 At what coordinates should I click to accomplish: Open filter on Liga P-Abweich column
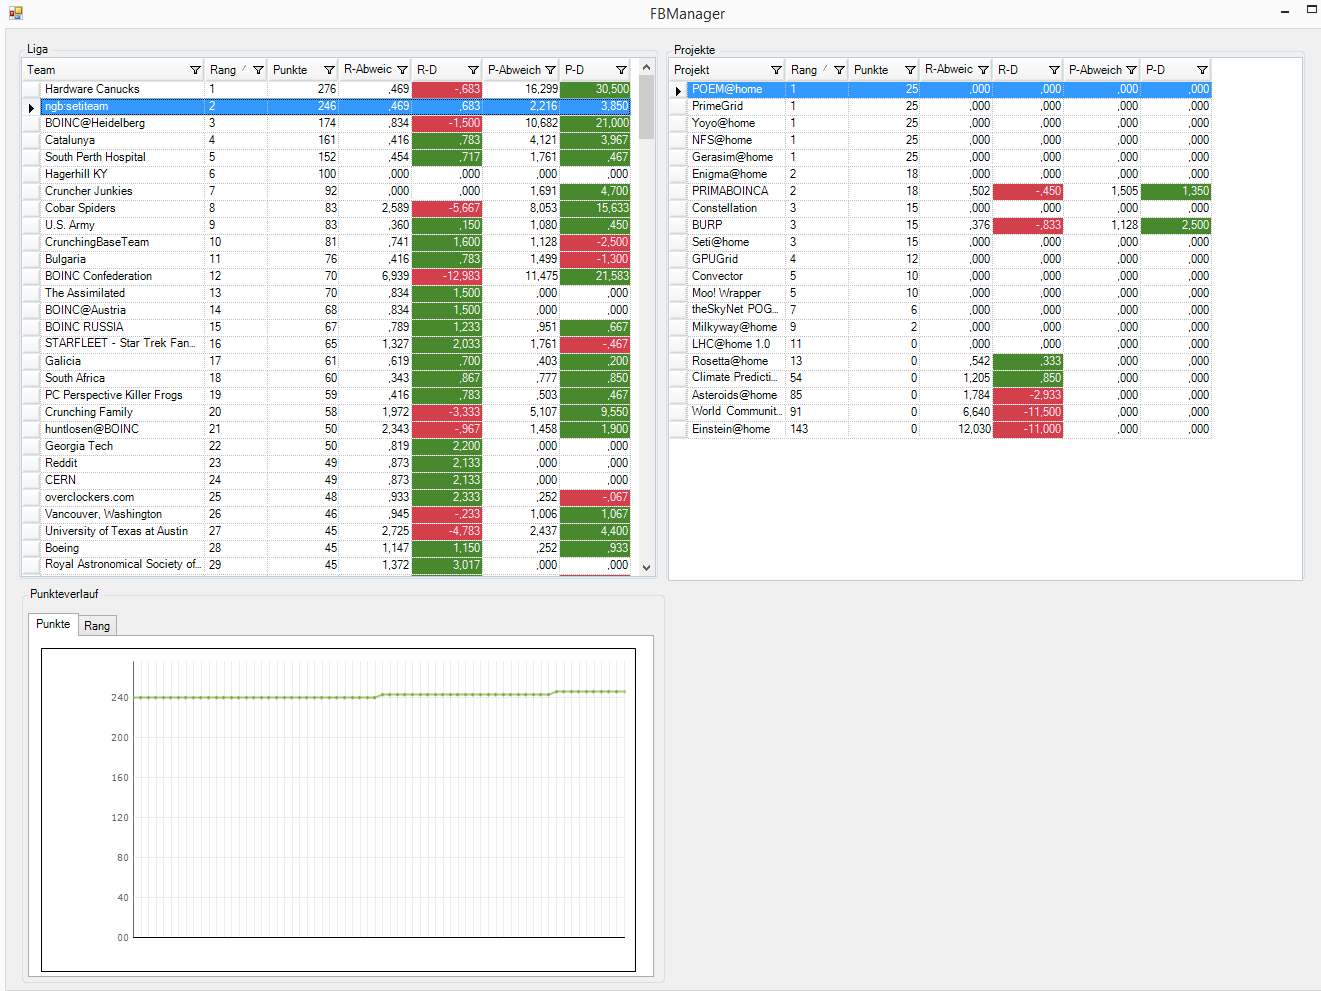pyautogui.click(x=550, y=70)
